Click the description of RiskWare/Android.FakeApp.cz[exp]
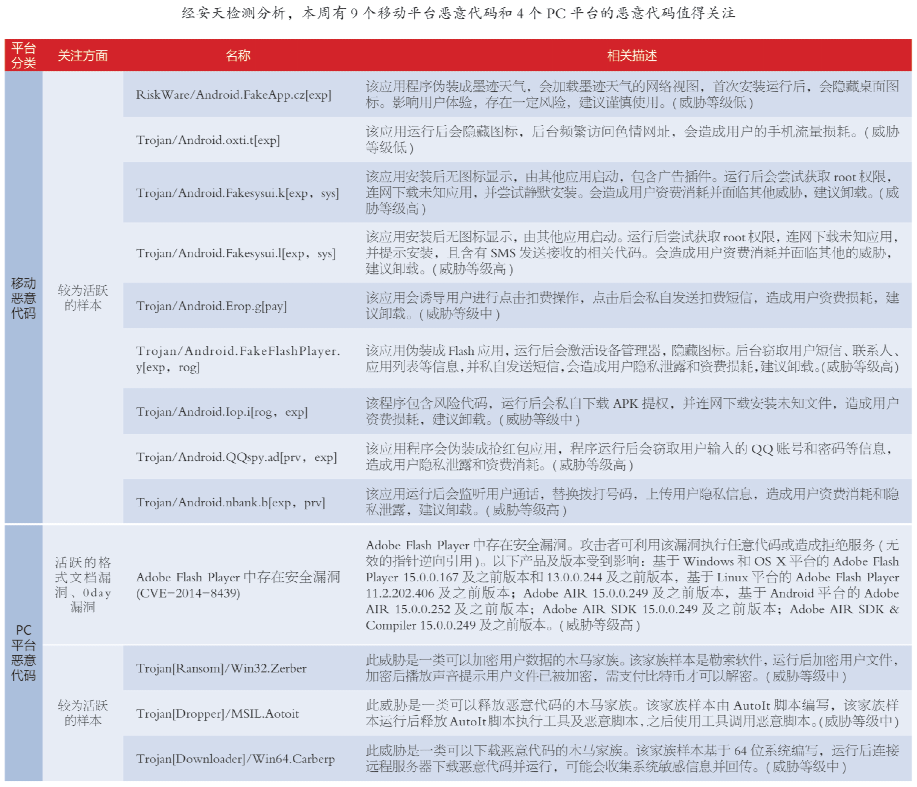Screen dimensions: 917x787 pos(632,95)
